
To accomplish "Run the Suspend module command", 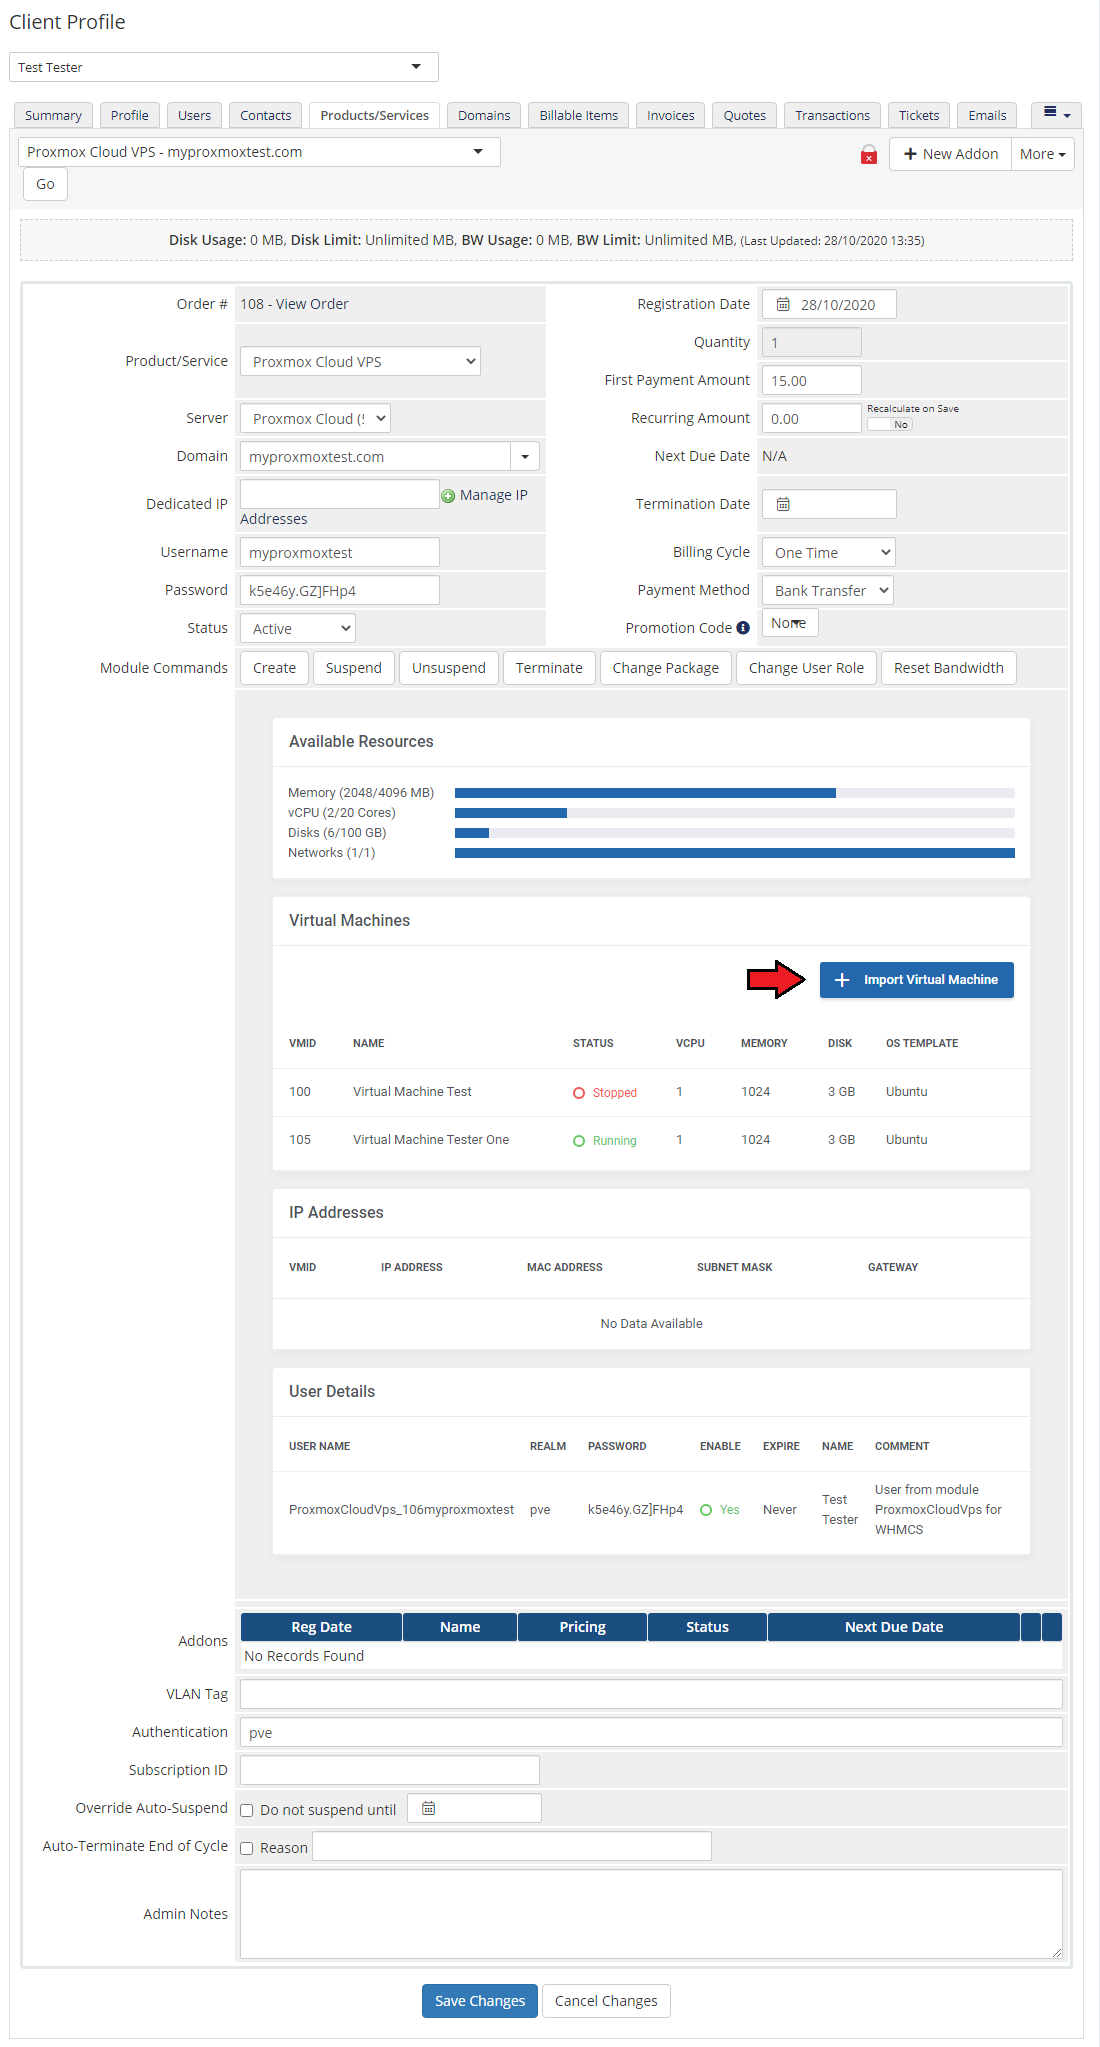I will [x=354, y=668].
